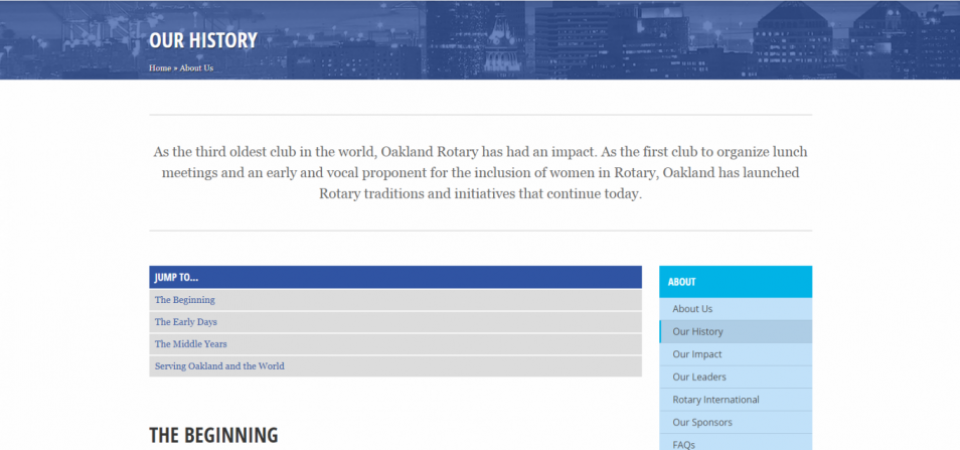Click the ABOUT sidebar header
This screenshot has width=960, height=450.
point(735,282)
